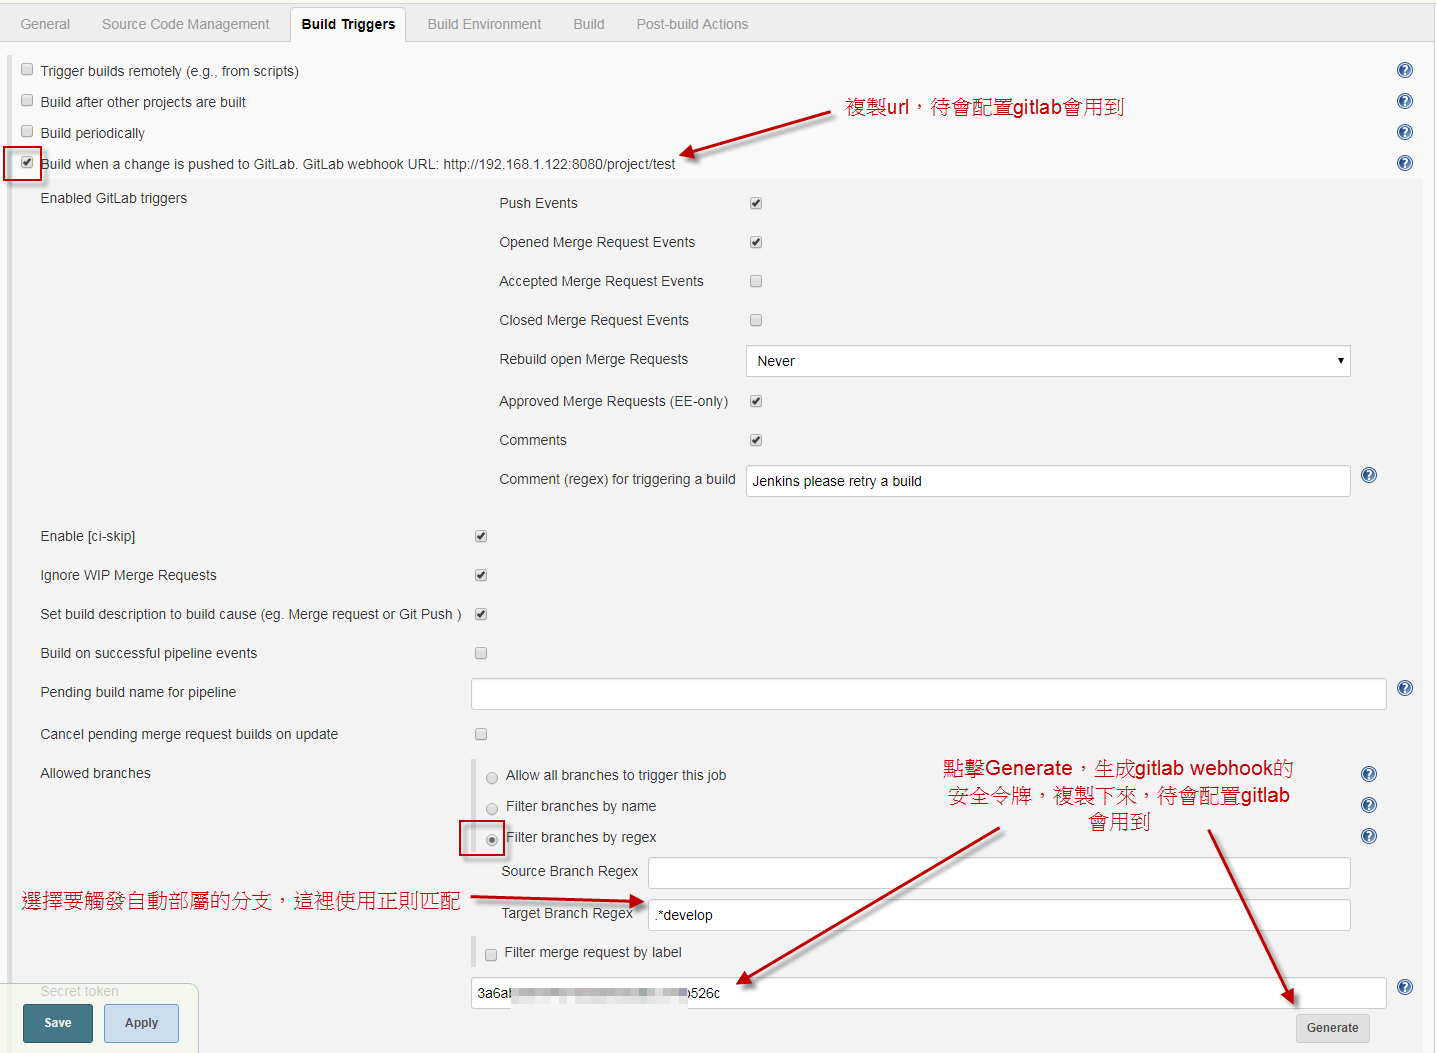Click Generate to create secret token
1437x1053 pixels.
coord(1333,1028)
